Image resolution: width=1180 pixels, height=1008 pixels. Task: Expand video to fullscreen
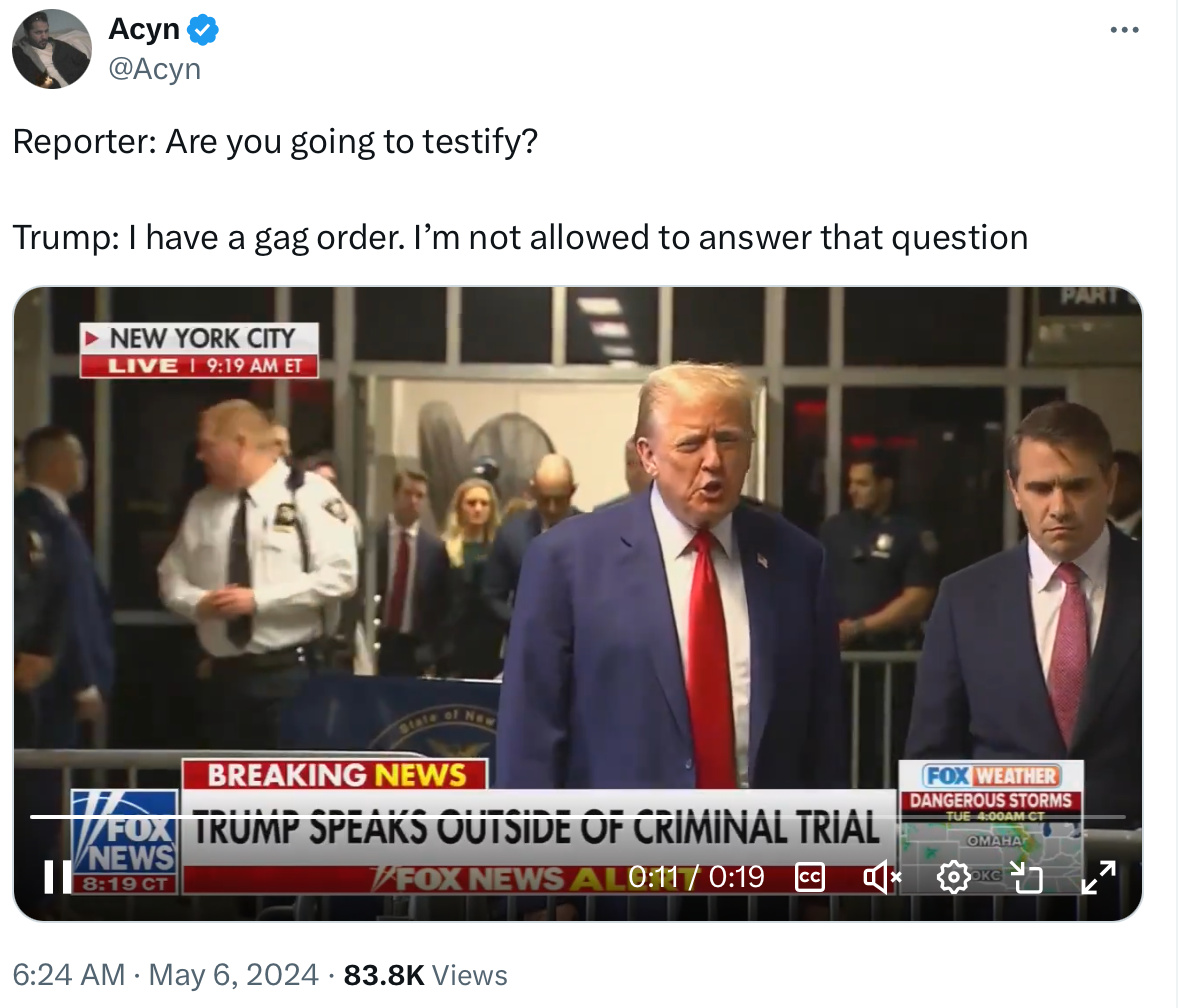click(x=1098, y=877)
